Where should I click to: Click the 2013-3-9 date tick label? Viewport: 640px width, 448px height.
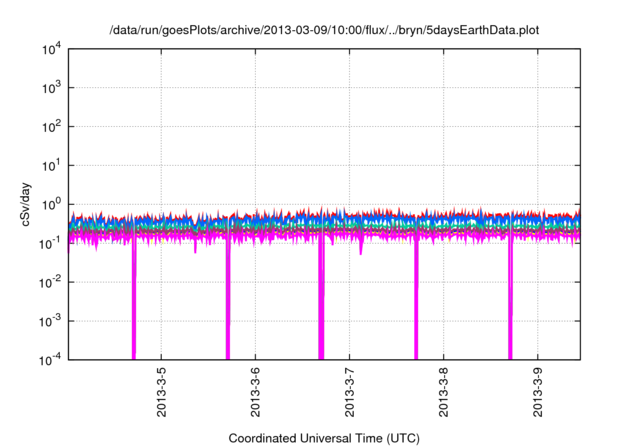click(538, 392)
